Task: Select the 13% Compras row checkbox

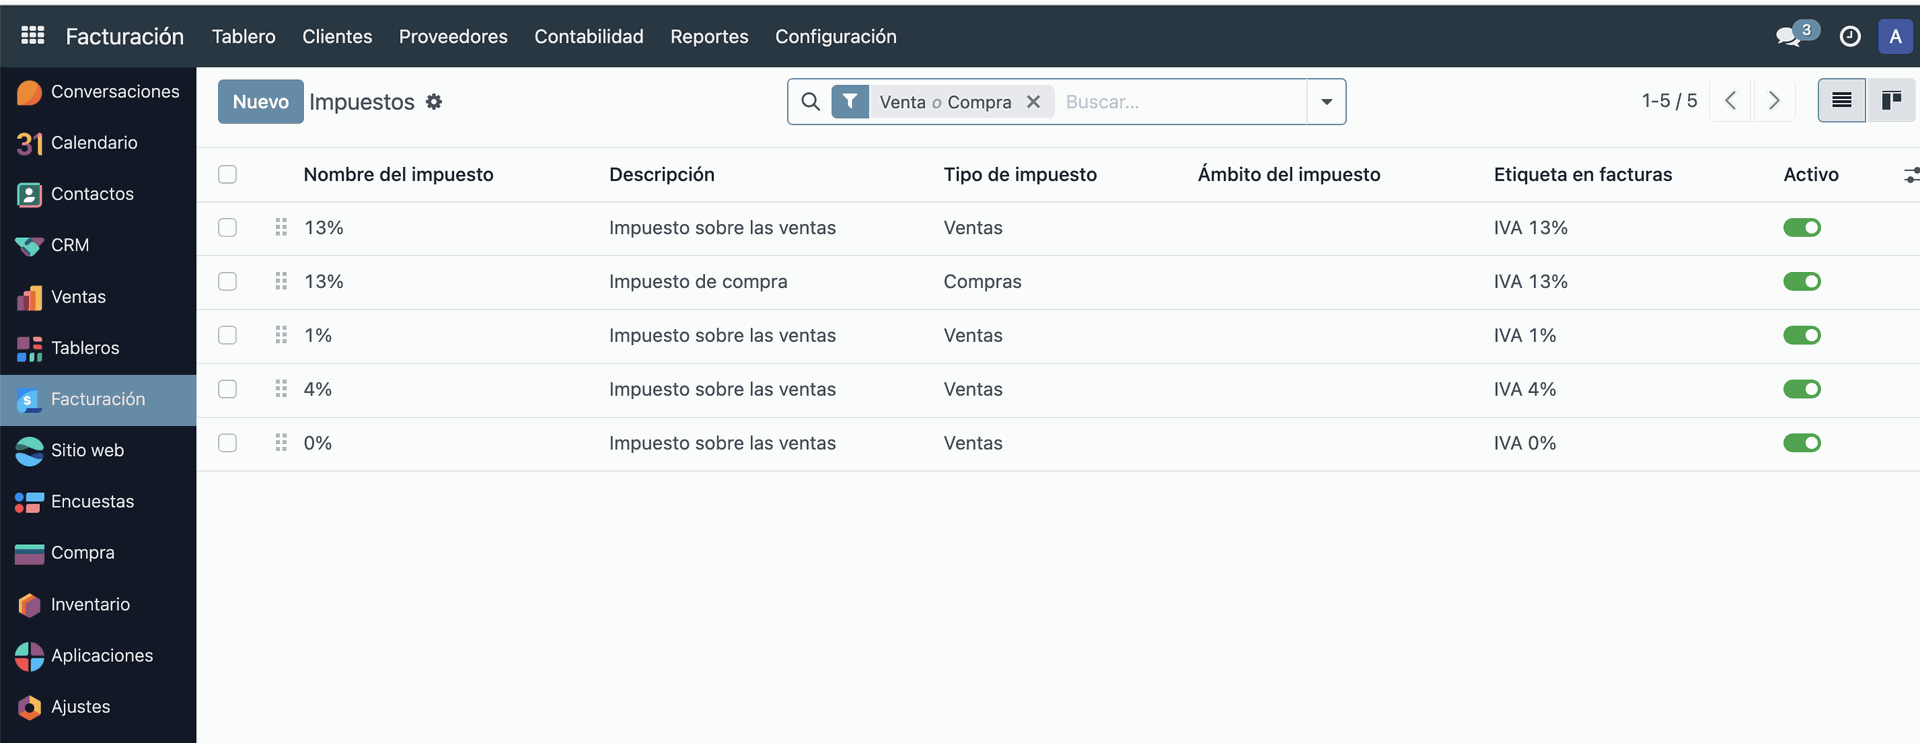Action: pyautogui.click(x=228, y=282)
